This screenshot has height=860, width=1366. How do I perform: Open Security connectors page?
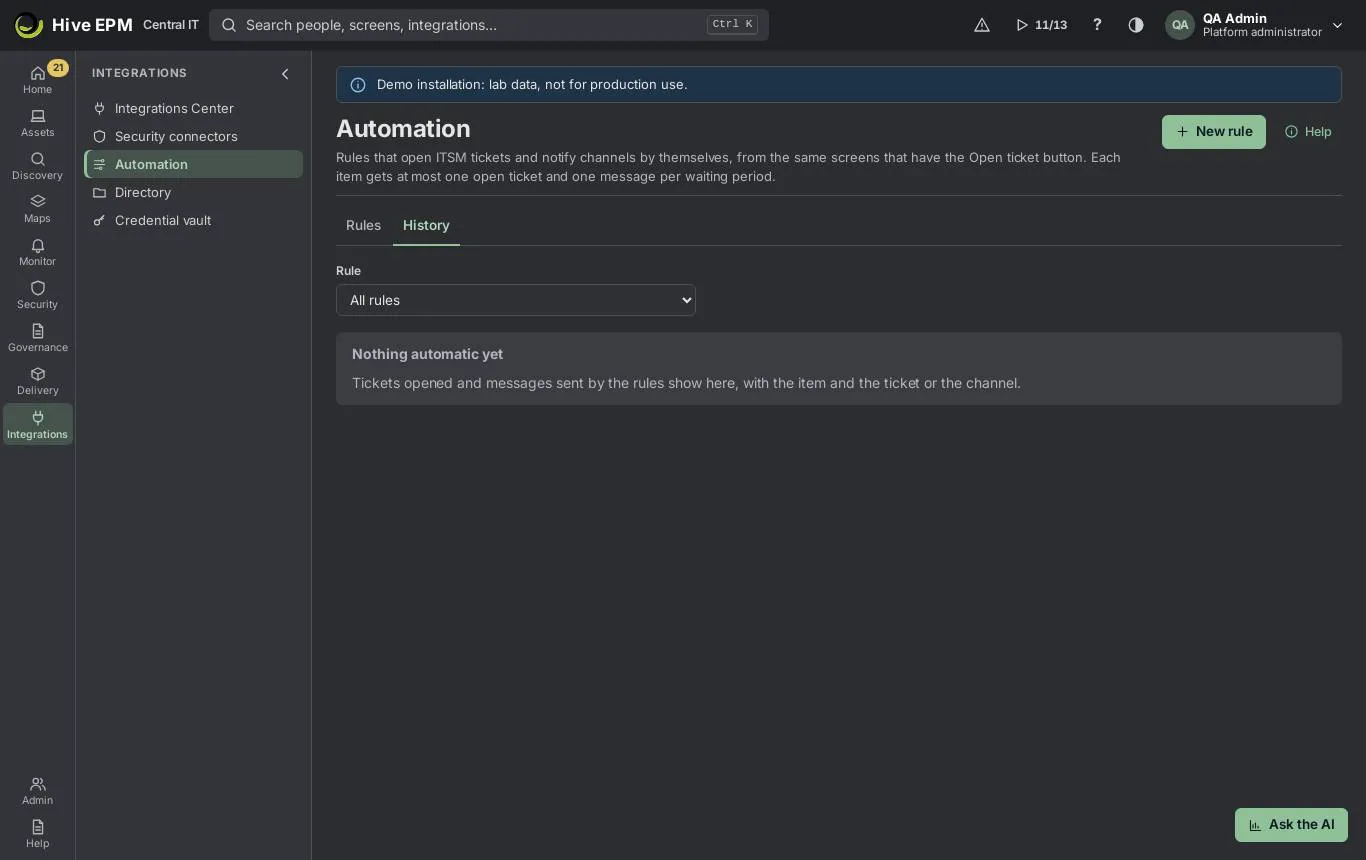[x=193, y=136]
